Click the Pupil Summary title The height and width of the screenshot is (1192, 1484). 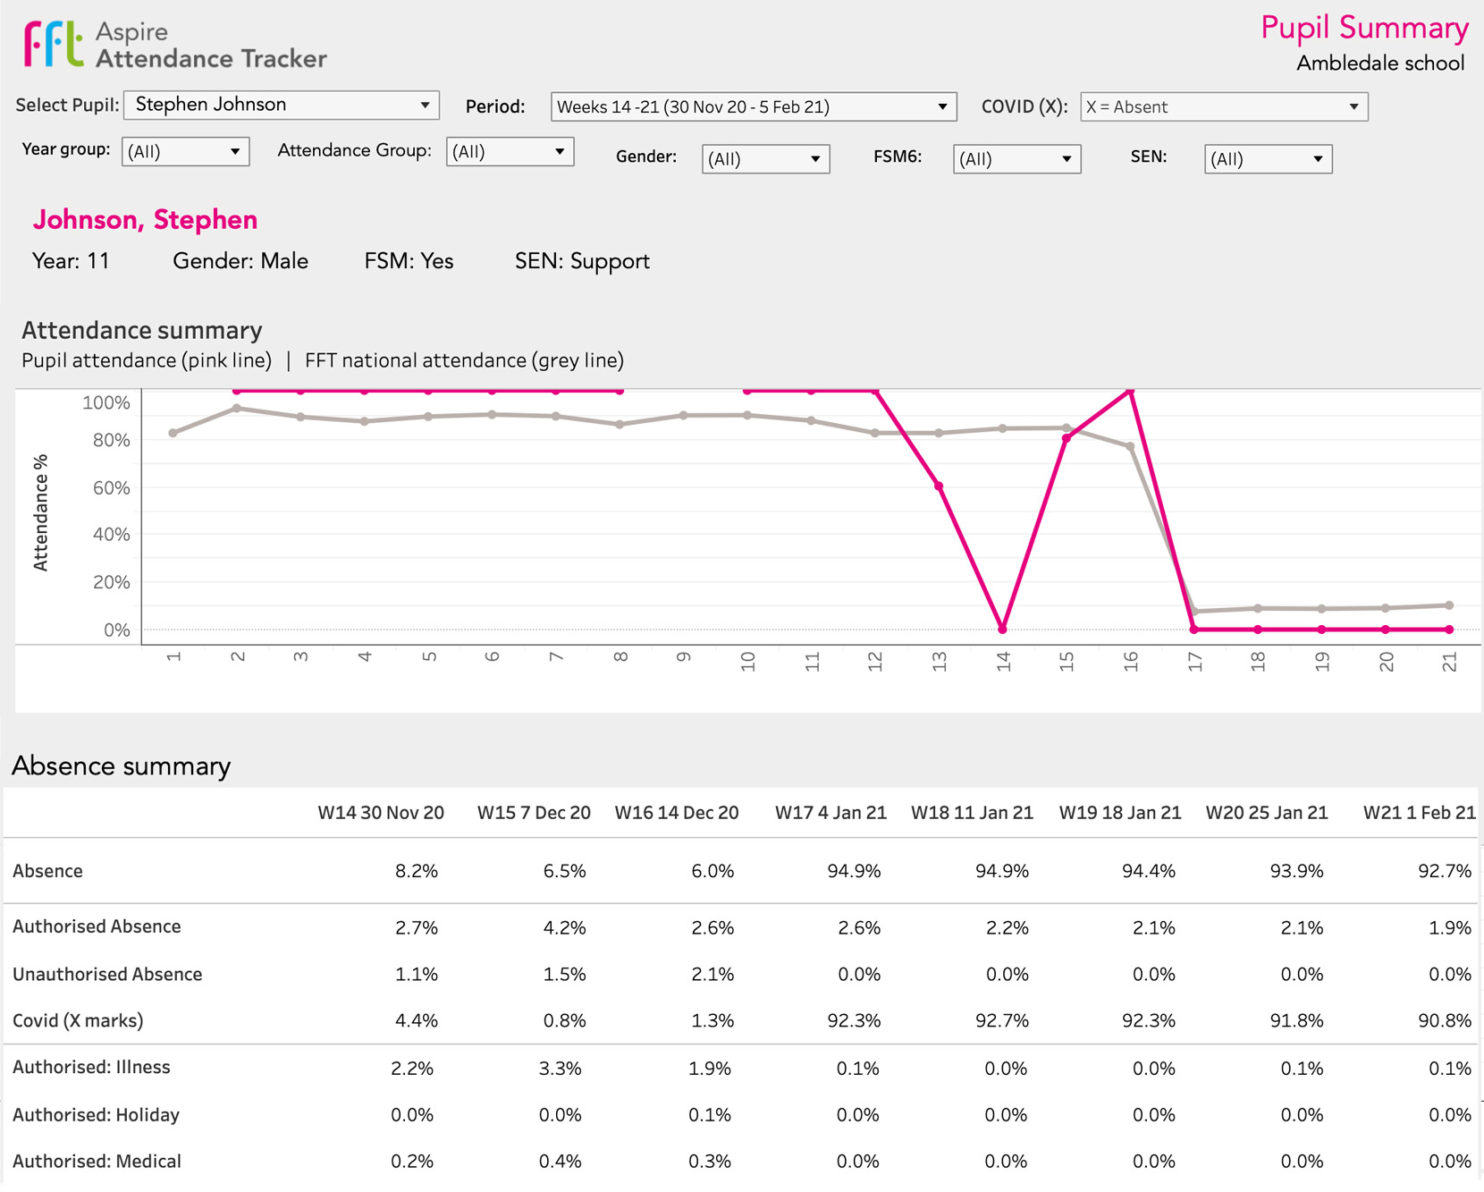1365,28
